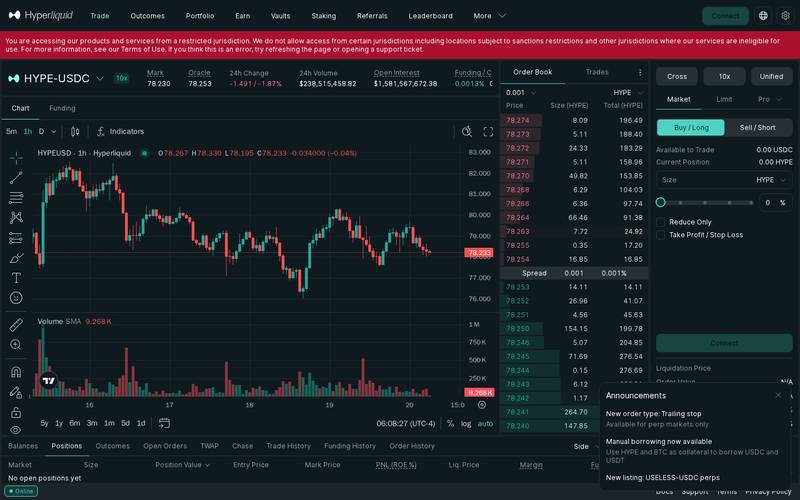The width and height of the screenshot is (800, 500).
Task: Expand the More navigation menu
Action: pyautogui.click(x=489, y=16)
